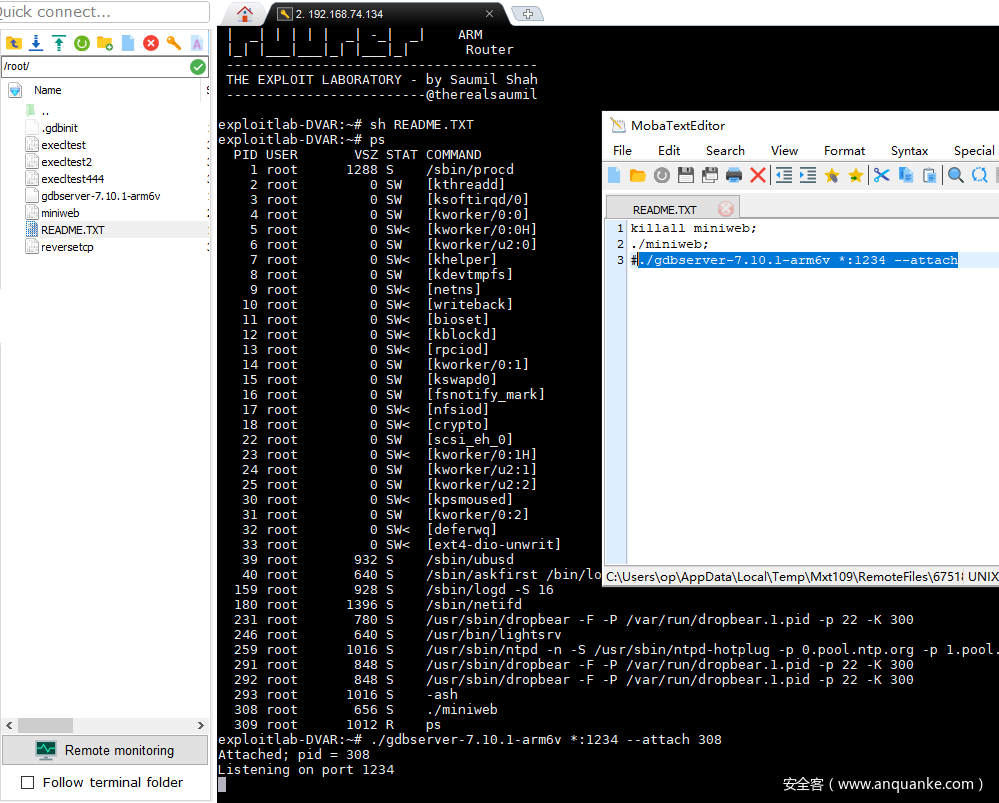999x803 pixels.
Task: Open the Format menu in MobaTextEditor
Action: coord(844,150)
